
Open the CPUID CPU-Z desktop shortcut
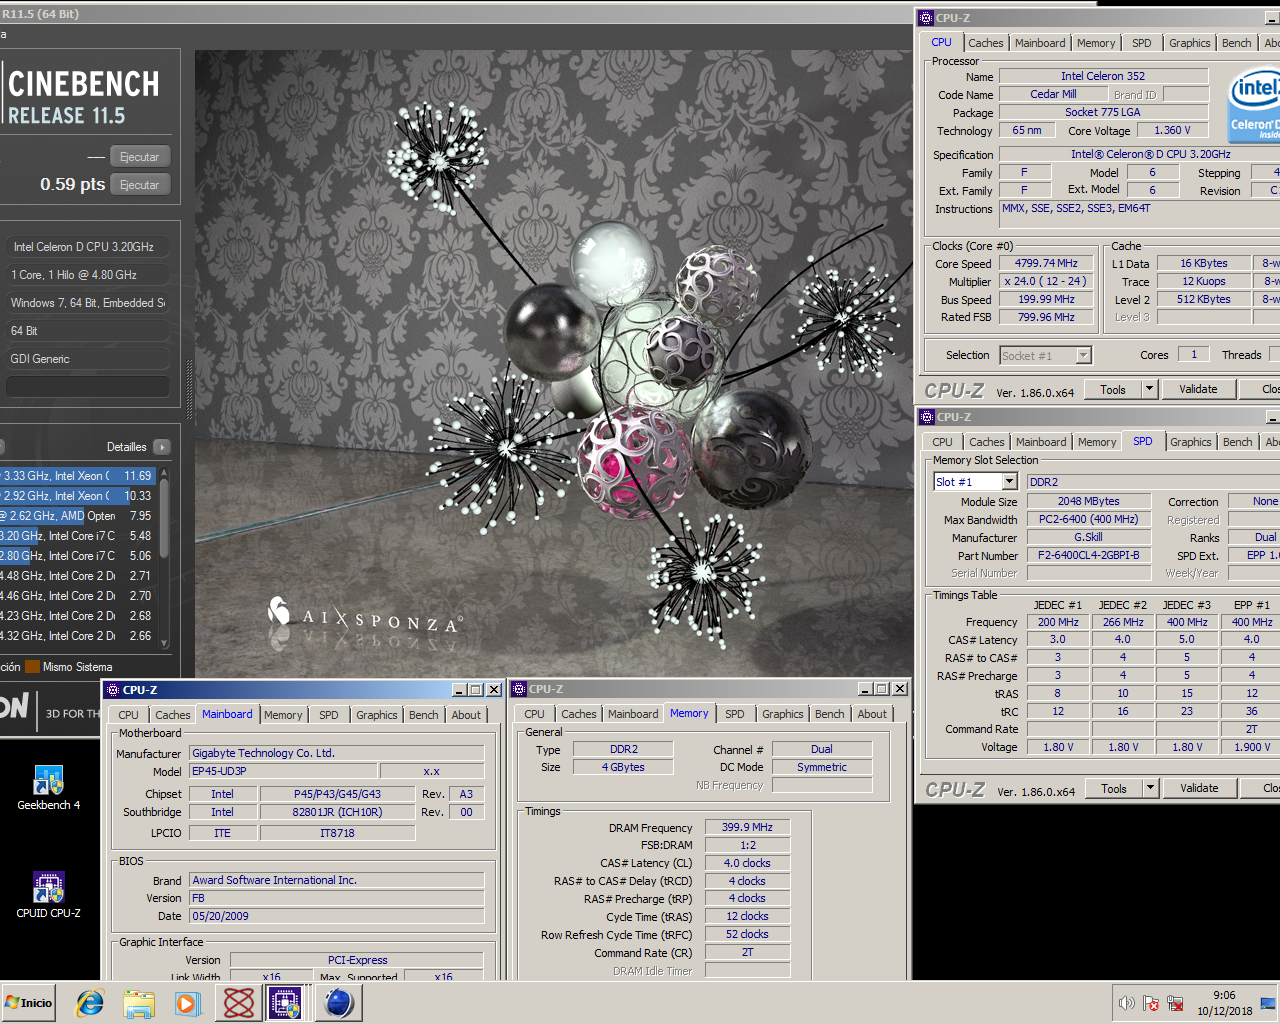point(48,895)
